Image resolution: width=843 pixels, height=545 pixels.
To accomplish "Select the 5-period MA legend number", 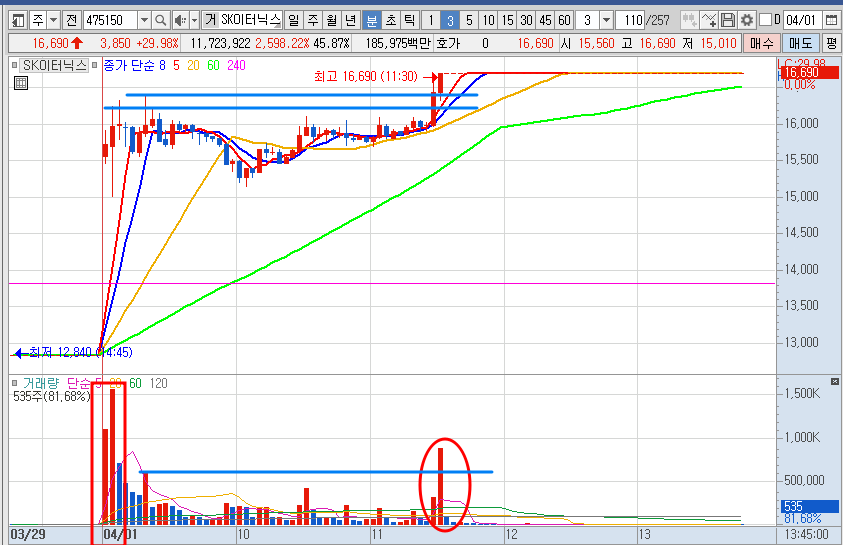I will coord(176,66).
